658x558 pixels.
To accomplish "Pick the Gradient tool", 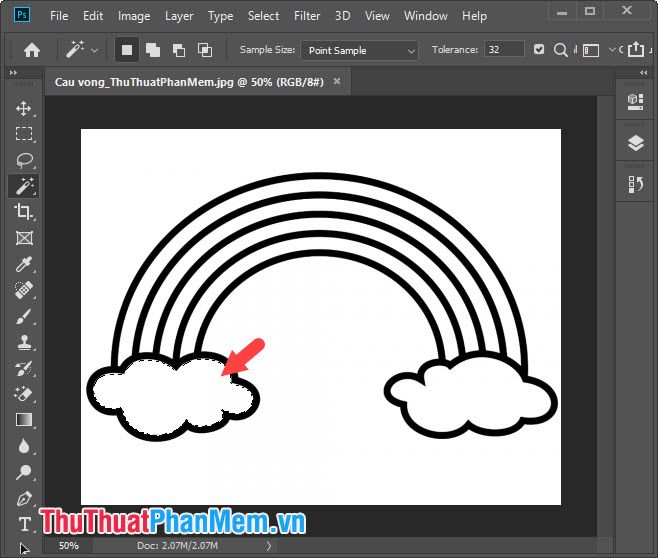I will (x=24, y=420).
